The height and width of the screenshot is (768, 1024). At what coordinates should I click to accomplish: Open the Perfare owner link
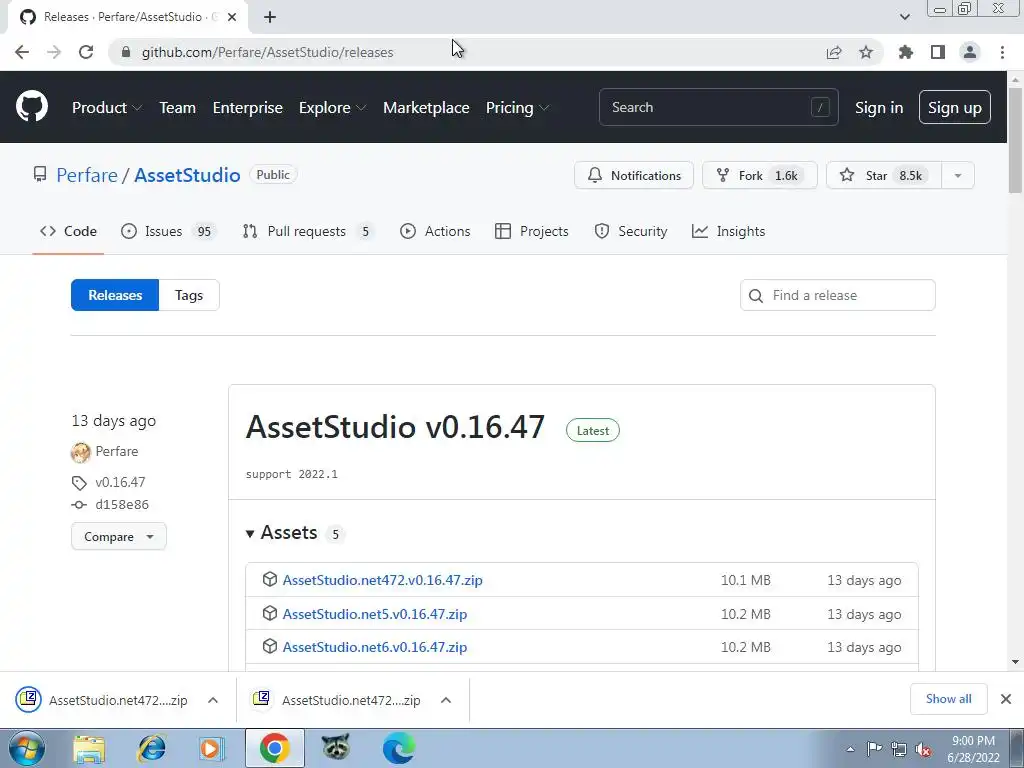tap(87, 175)
